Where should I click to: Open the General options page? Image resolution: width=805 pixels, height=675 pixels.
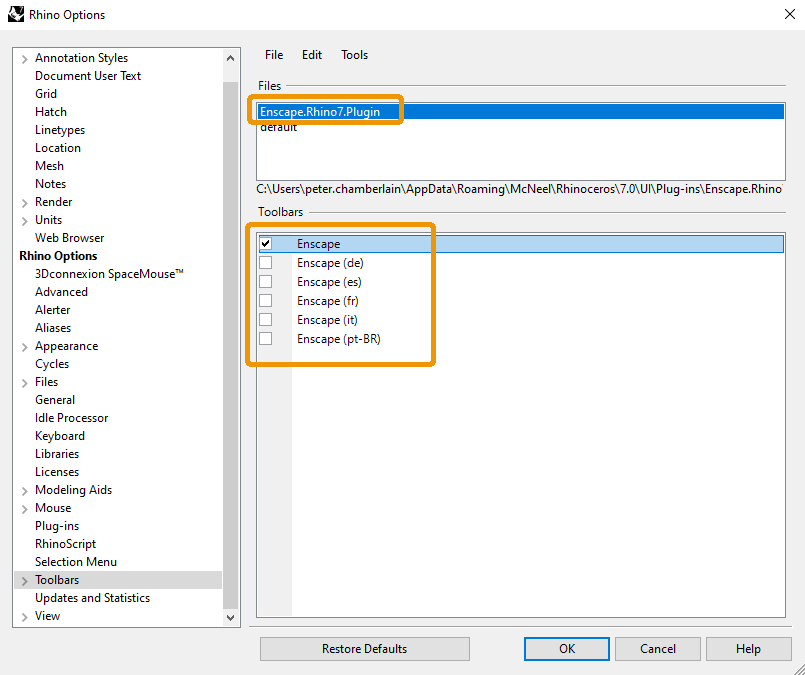(x=55, y=400)
